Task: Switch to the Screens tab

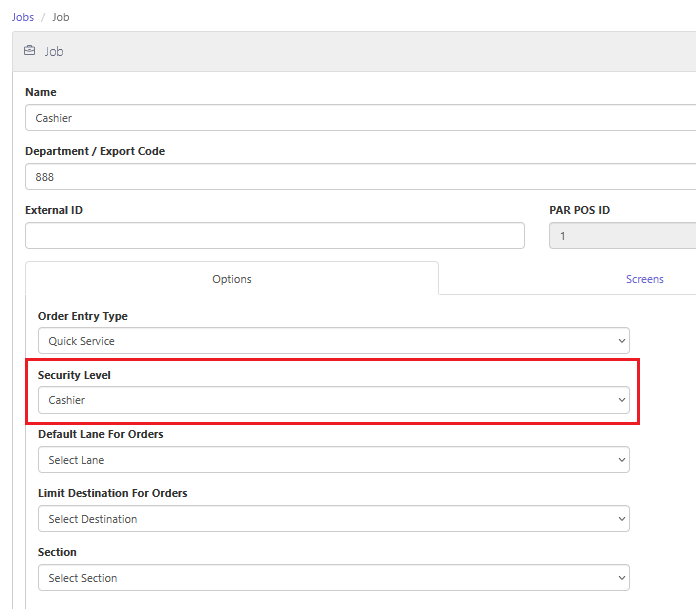Action: pyautogui.click(x=645, y=279)
